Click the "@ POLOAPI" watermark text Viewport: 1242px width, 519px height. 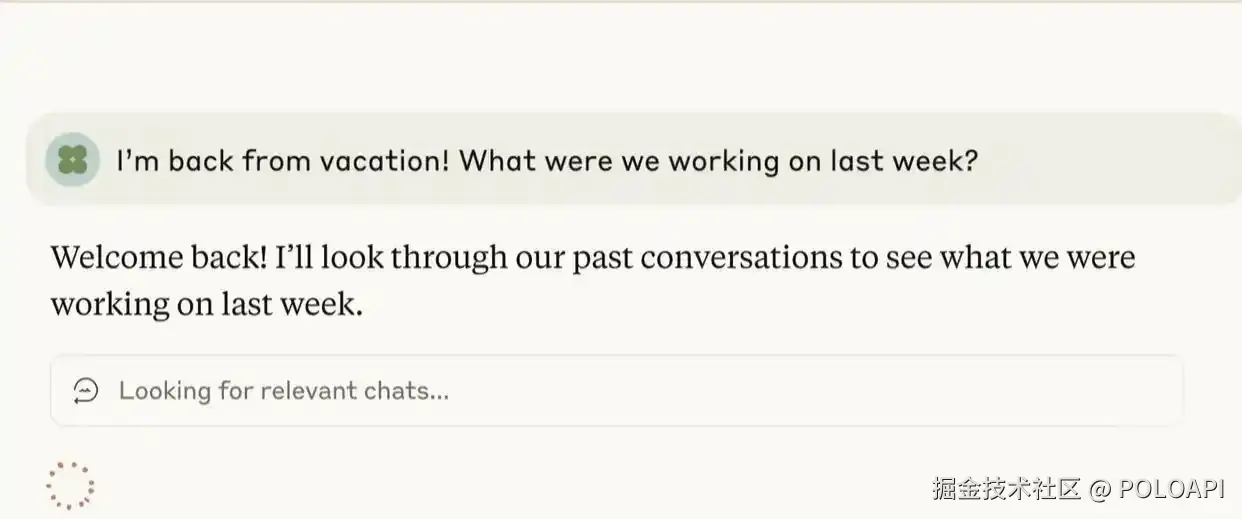(1158, 489)
